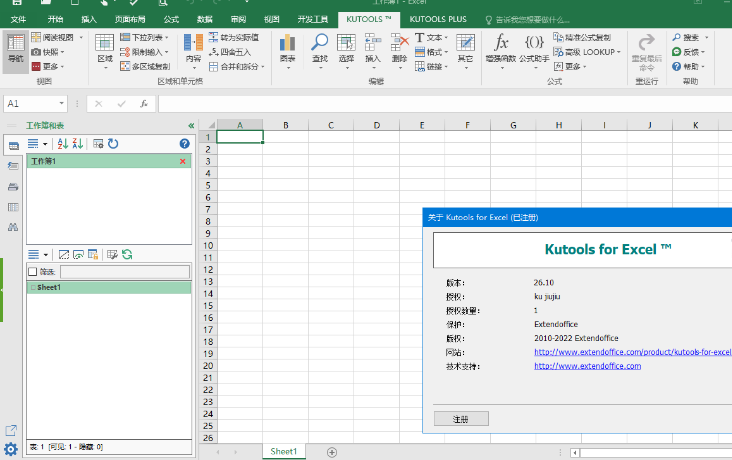Select Sheet1 in the navigation sheet list
732x460 pixels.
point(109,287)
